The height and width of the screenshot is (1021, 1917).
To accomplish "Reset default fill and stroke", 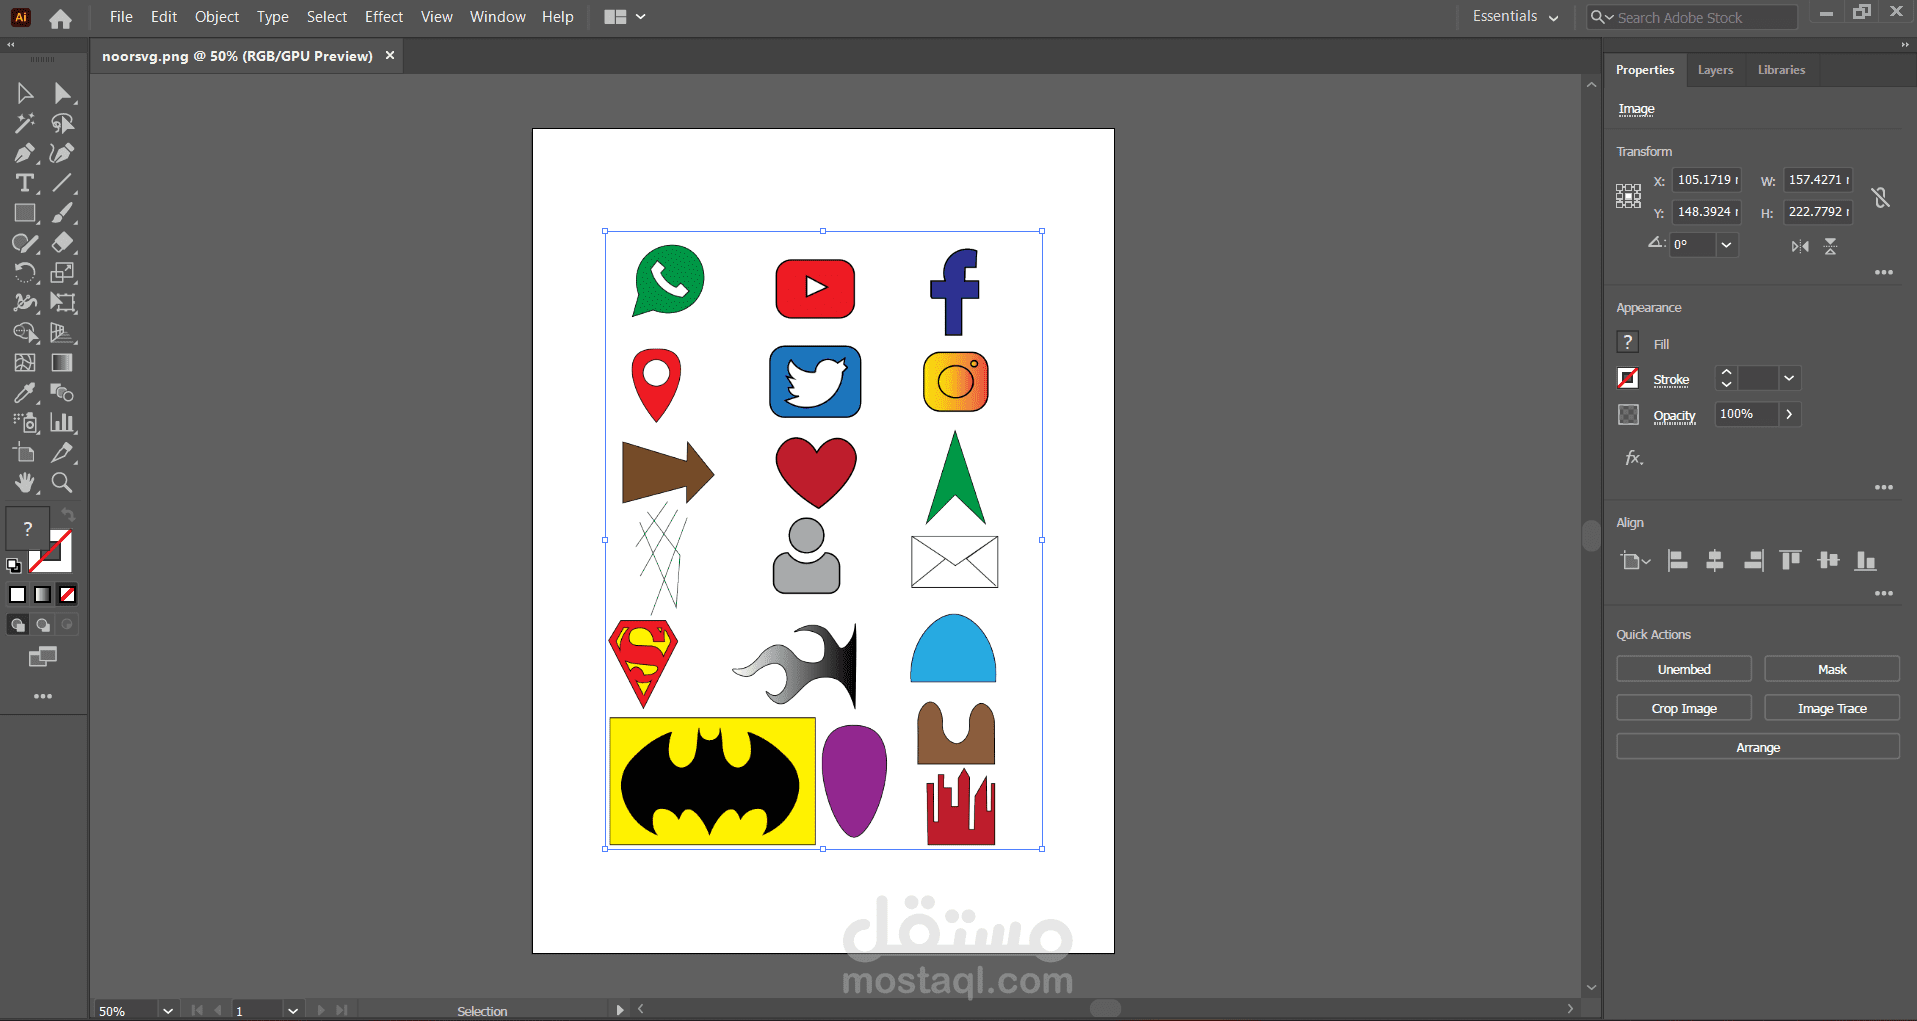I will click(14, 565).
